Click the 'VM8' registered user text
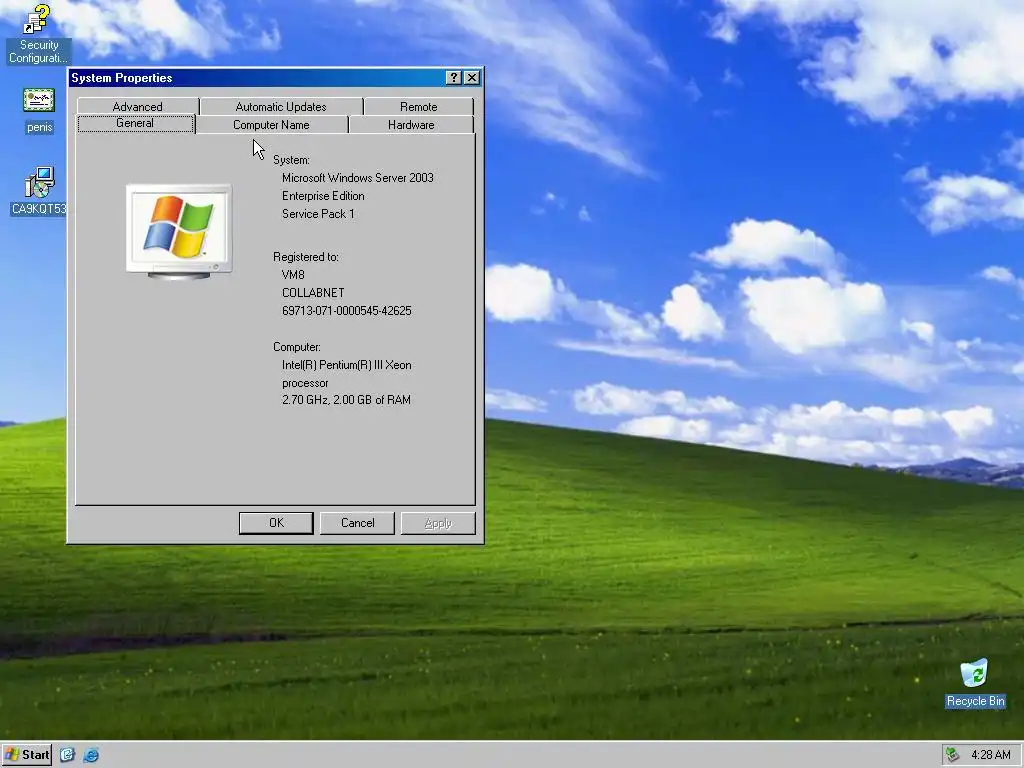Image resolution: width=1024 pixels, height=768 pixels. [x=293, y=275]
